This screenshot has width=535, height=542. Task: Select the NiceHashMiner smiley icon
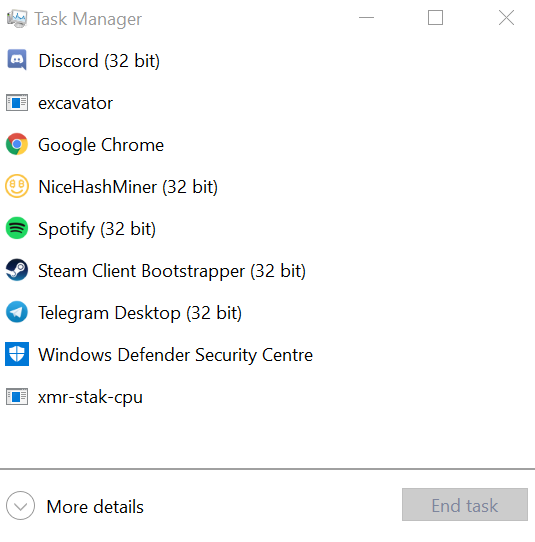click(17, 186)
